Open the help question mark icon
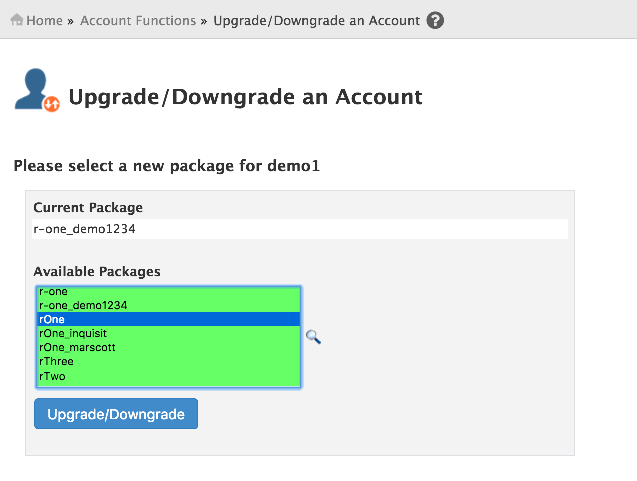This screenshot has width=637, height=481. coord(435,20)
